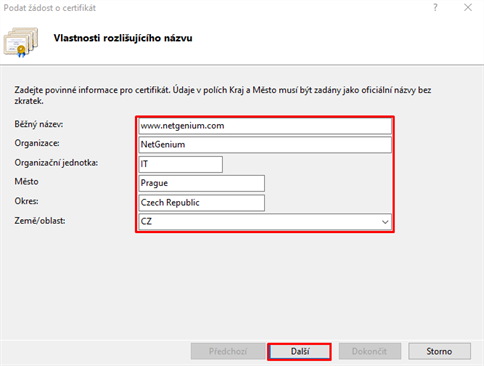Click the Okres label text
Image resolution: width=484 pixels, height=366 pixels.
(x=26, y=201)
